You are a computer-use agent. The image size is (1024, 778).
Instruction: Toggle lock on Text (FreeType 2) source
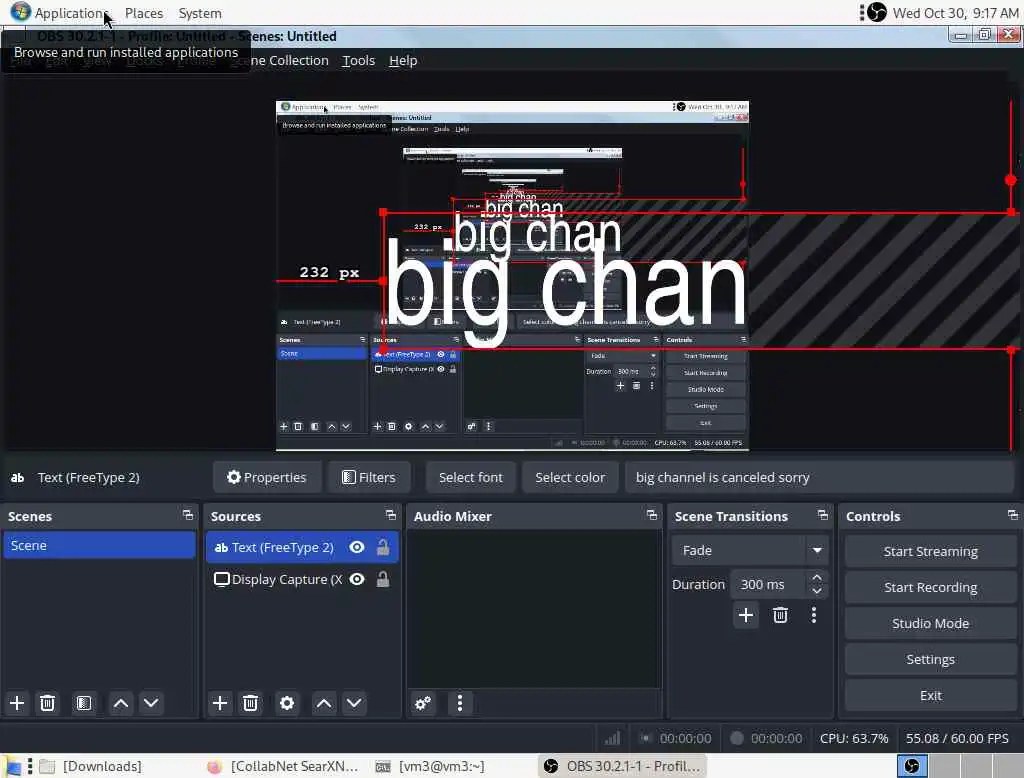coord(383,547)
